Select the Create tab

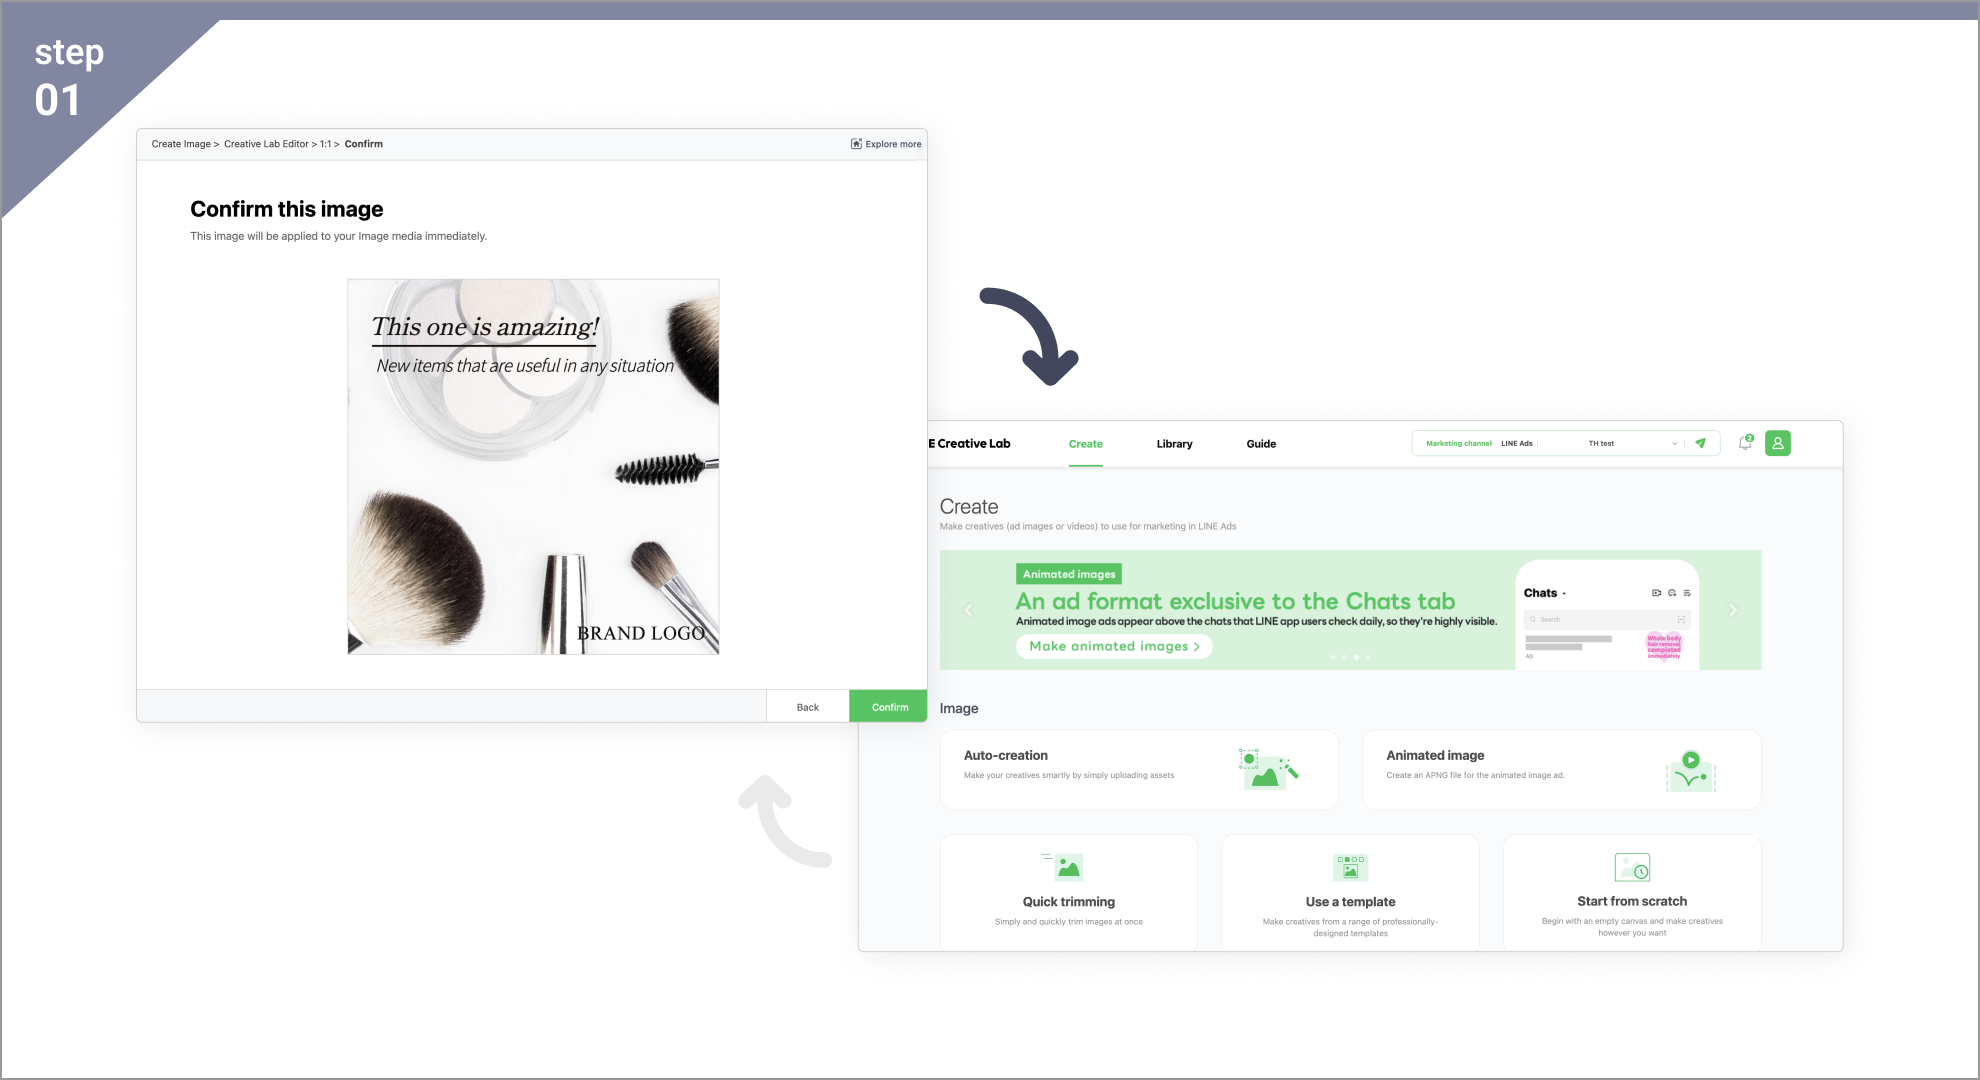click(1085, 444)
